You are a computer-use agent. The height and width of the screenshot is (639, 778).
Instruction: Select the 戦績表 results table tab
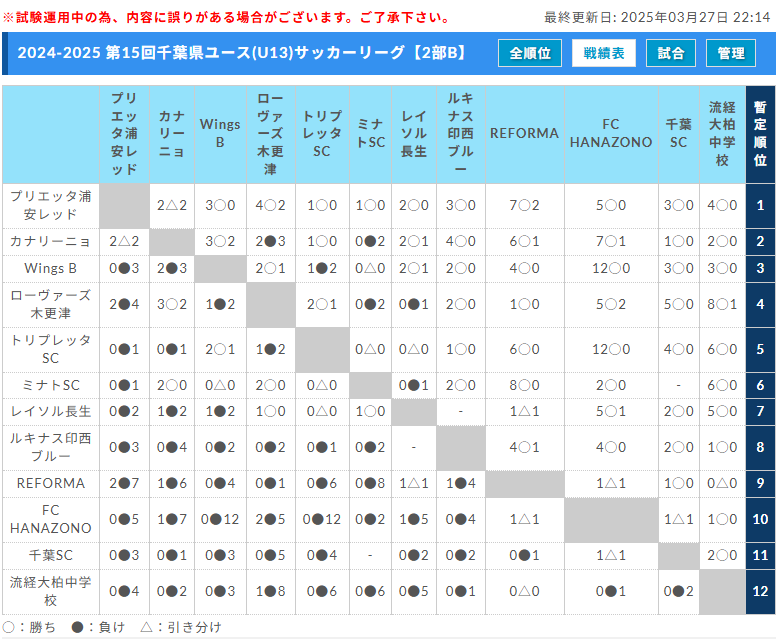pos(604,53)
